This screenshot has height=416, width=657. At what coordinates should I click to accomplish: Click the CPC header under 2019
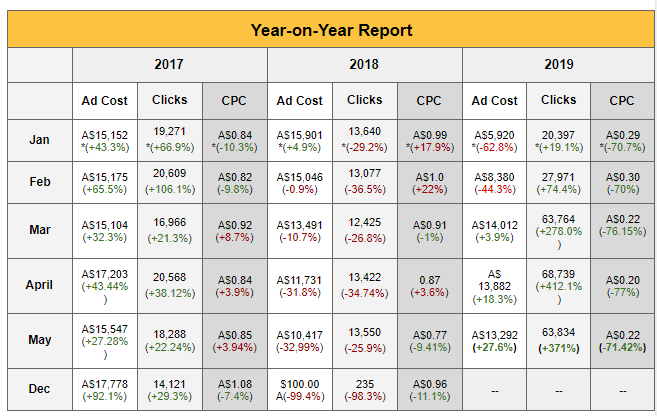click(x=622, y=101)
